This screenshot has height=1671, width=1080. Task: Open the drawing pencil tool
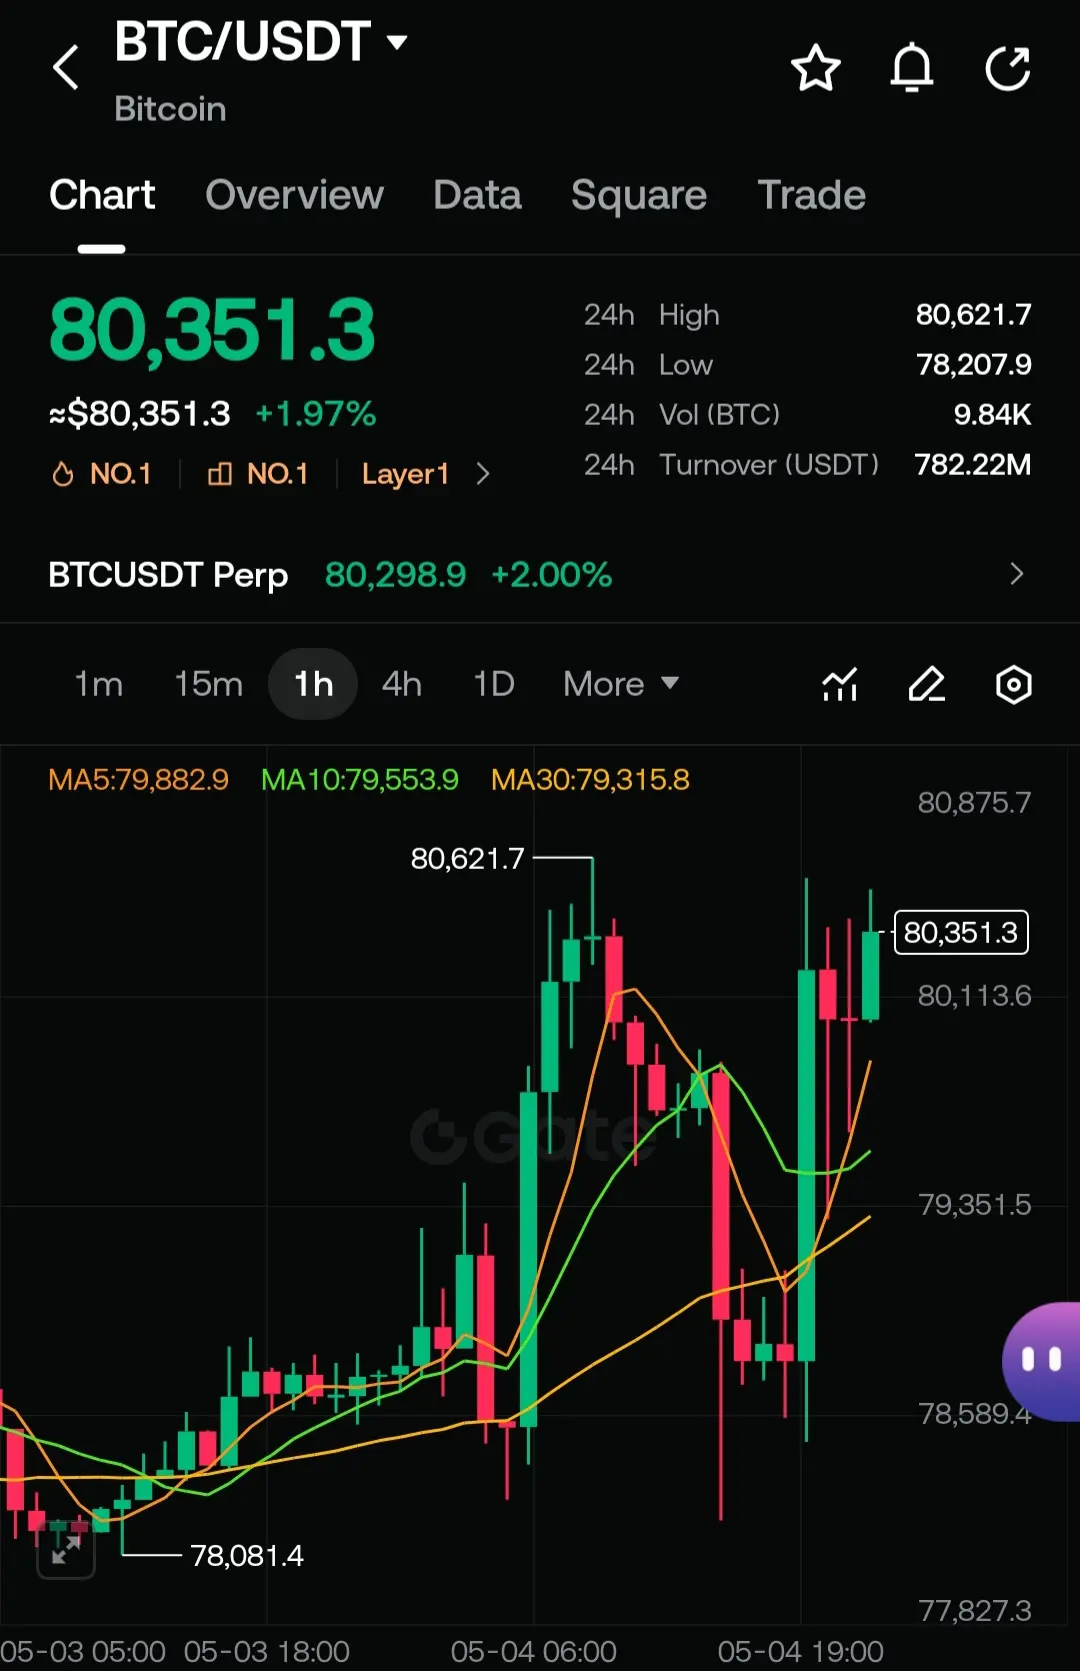coord(927,685)
